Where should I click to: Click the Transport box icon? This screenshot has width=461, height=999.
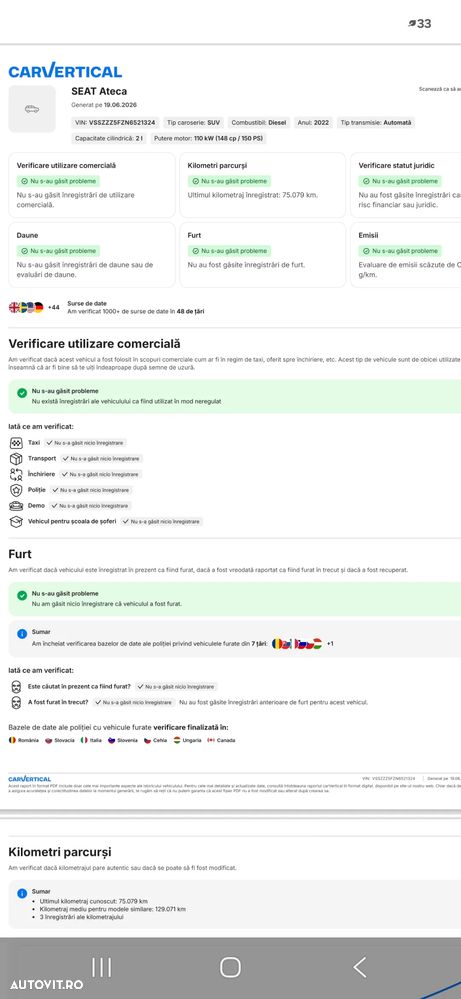(16, 458)
